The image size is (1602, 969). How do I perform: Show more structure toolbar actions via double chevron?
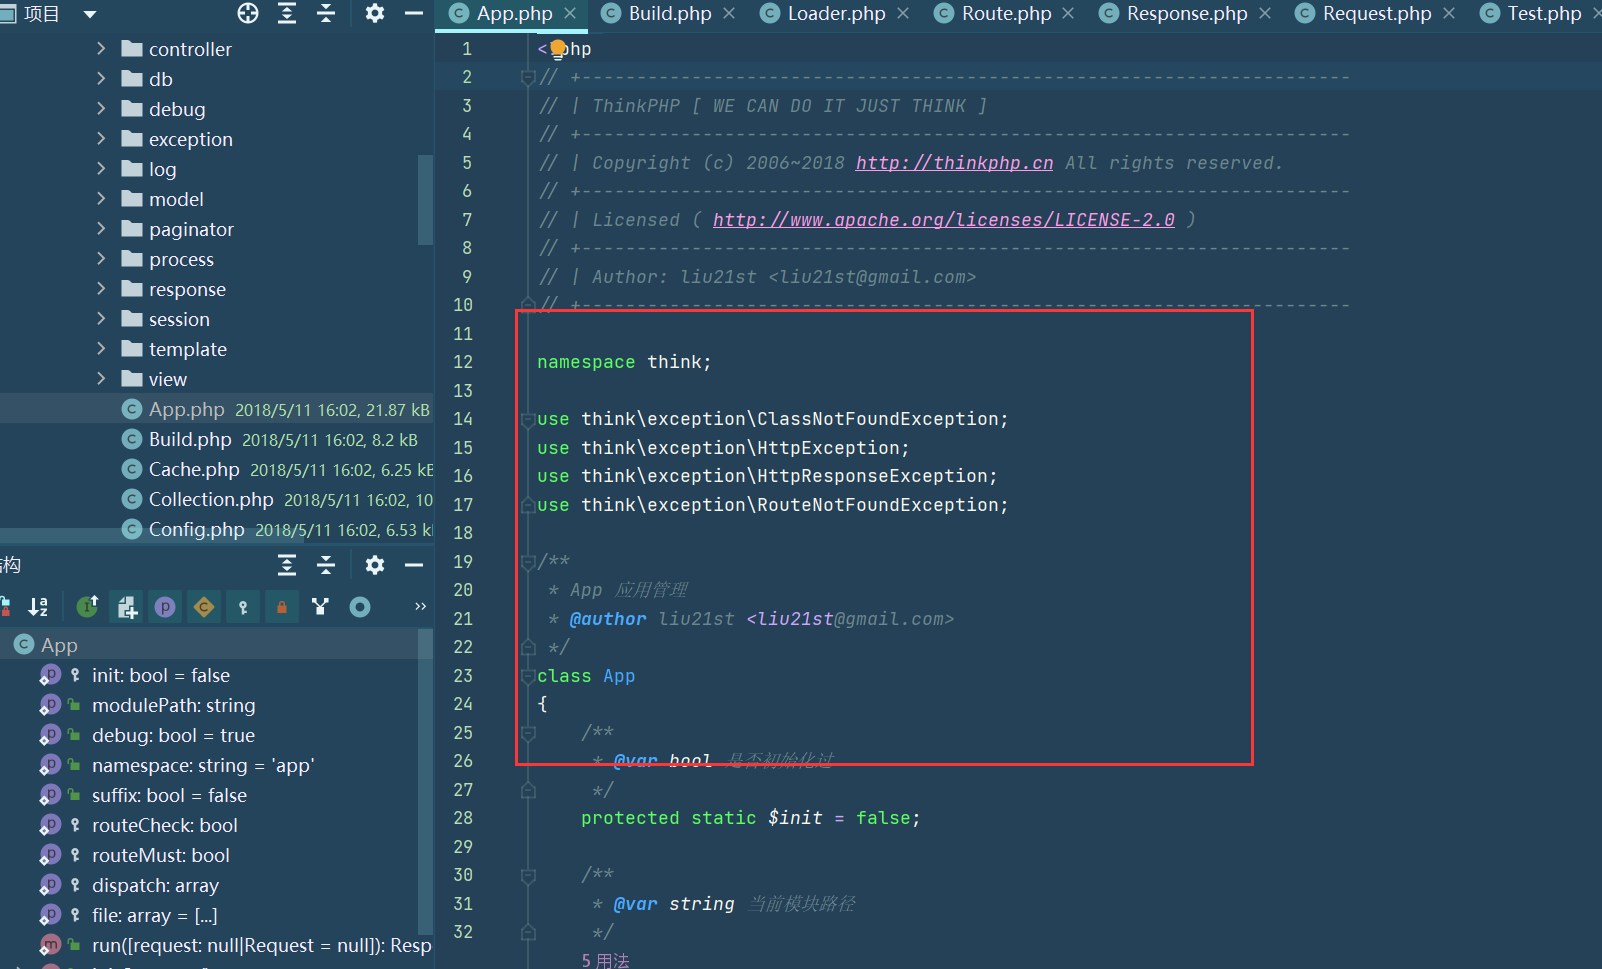point(420,607)
